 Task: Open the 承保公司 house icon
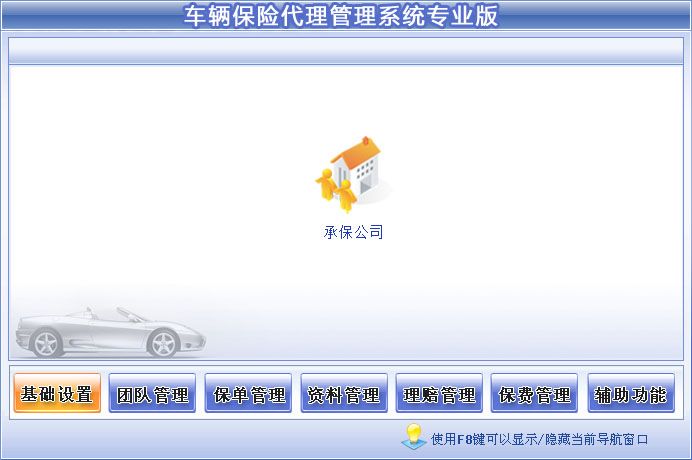click(x=353, y=173)
